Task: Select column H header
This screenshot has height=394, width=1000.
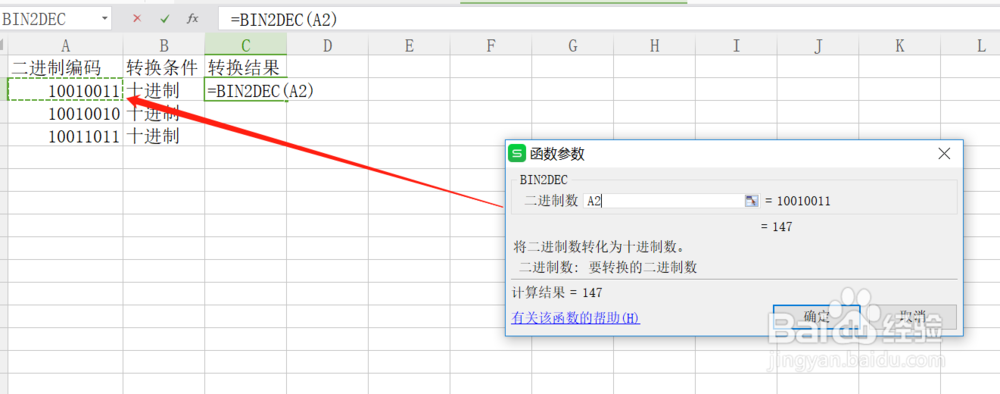Action: click(654, 45)
